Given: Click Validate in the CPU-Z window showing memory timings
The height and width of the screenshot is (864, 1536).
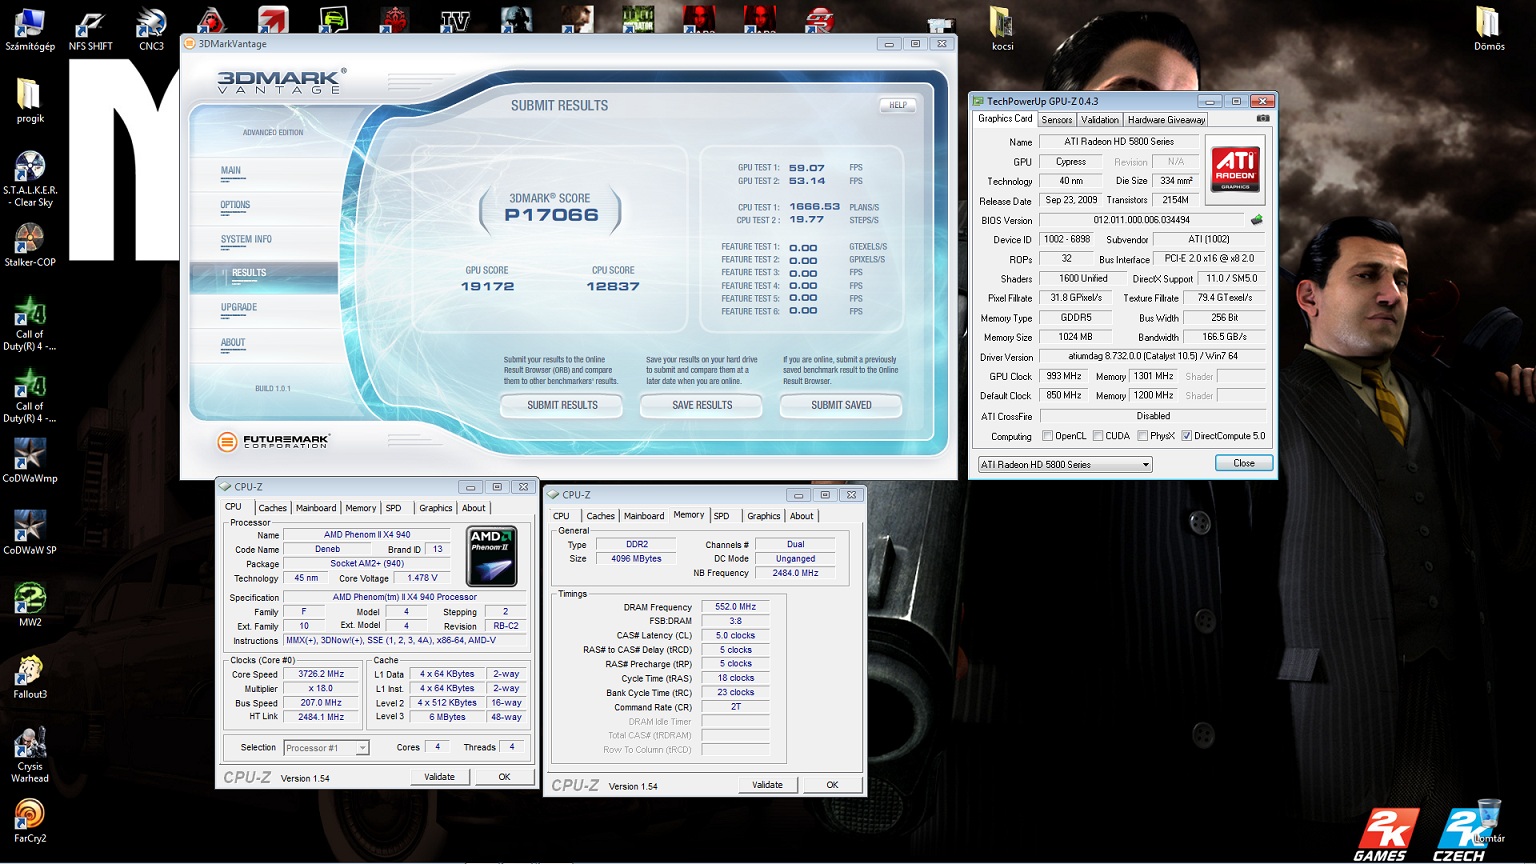Looking at the screenshot, I should click(768, 785).
